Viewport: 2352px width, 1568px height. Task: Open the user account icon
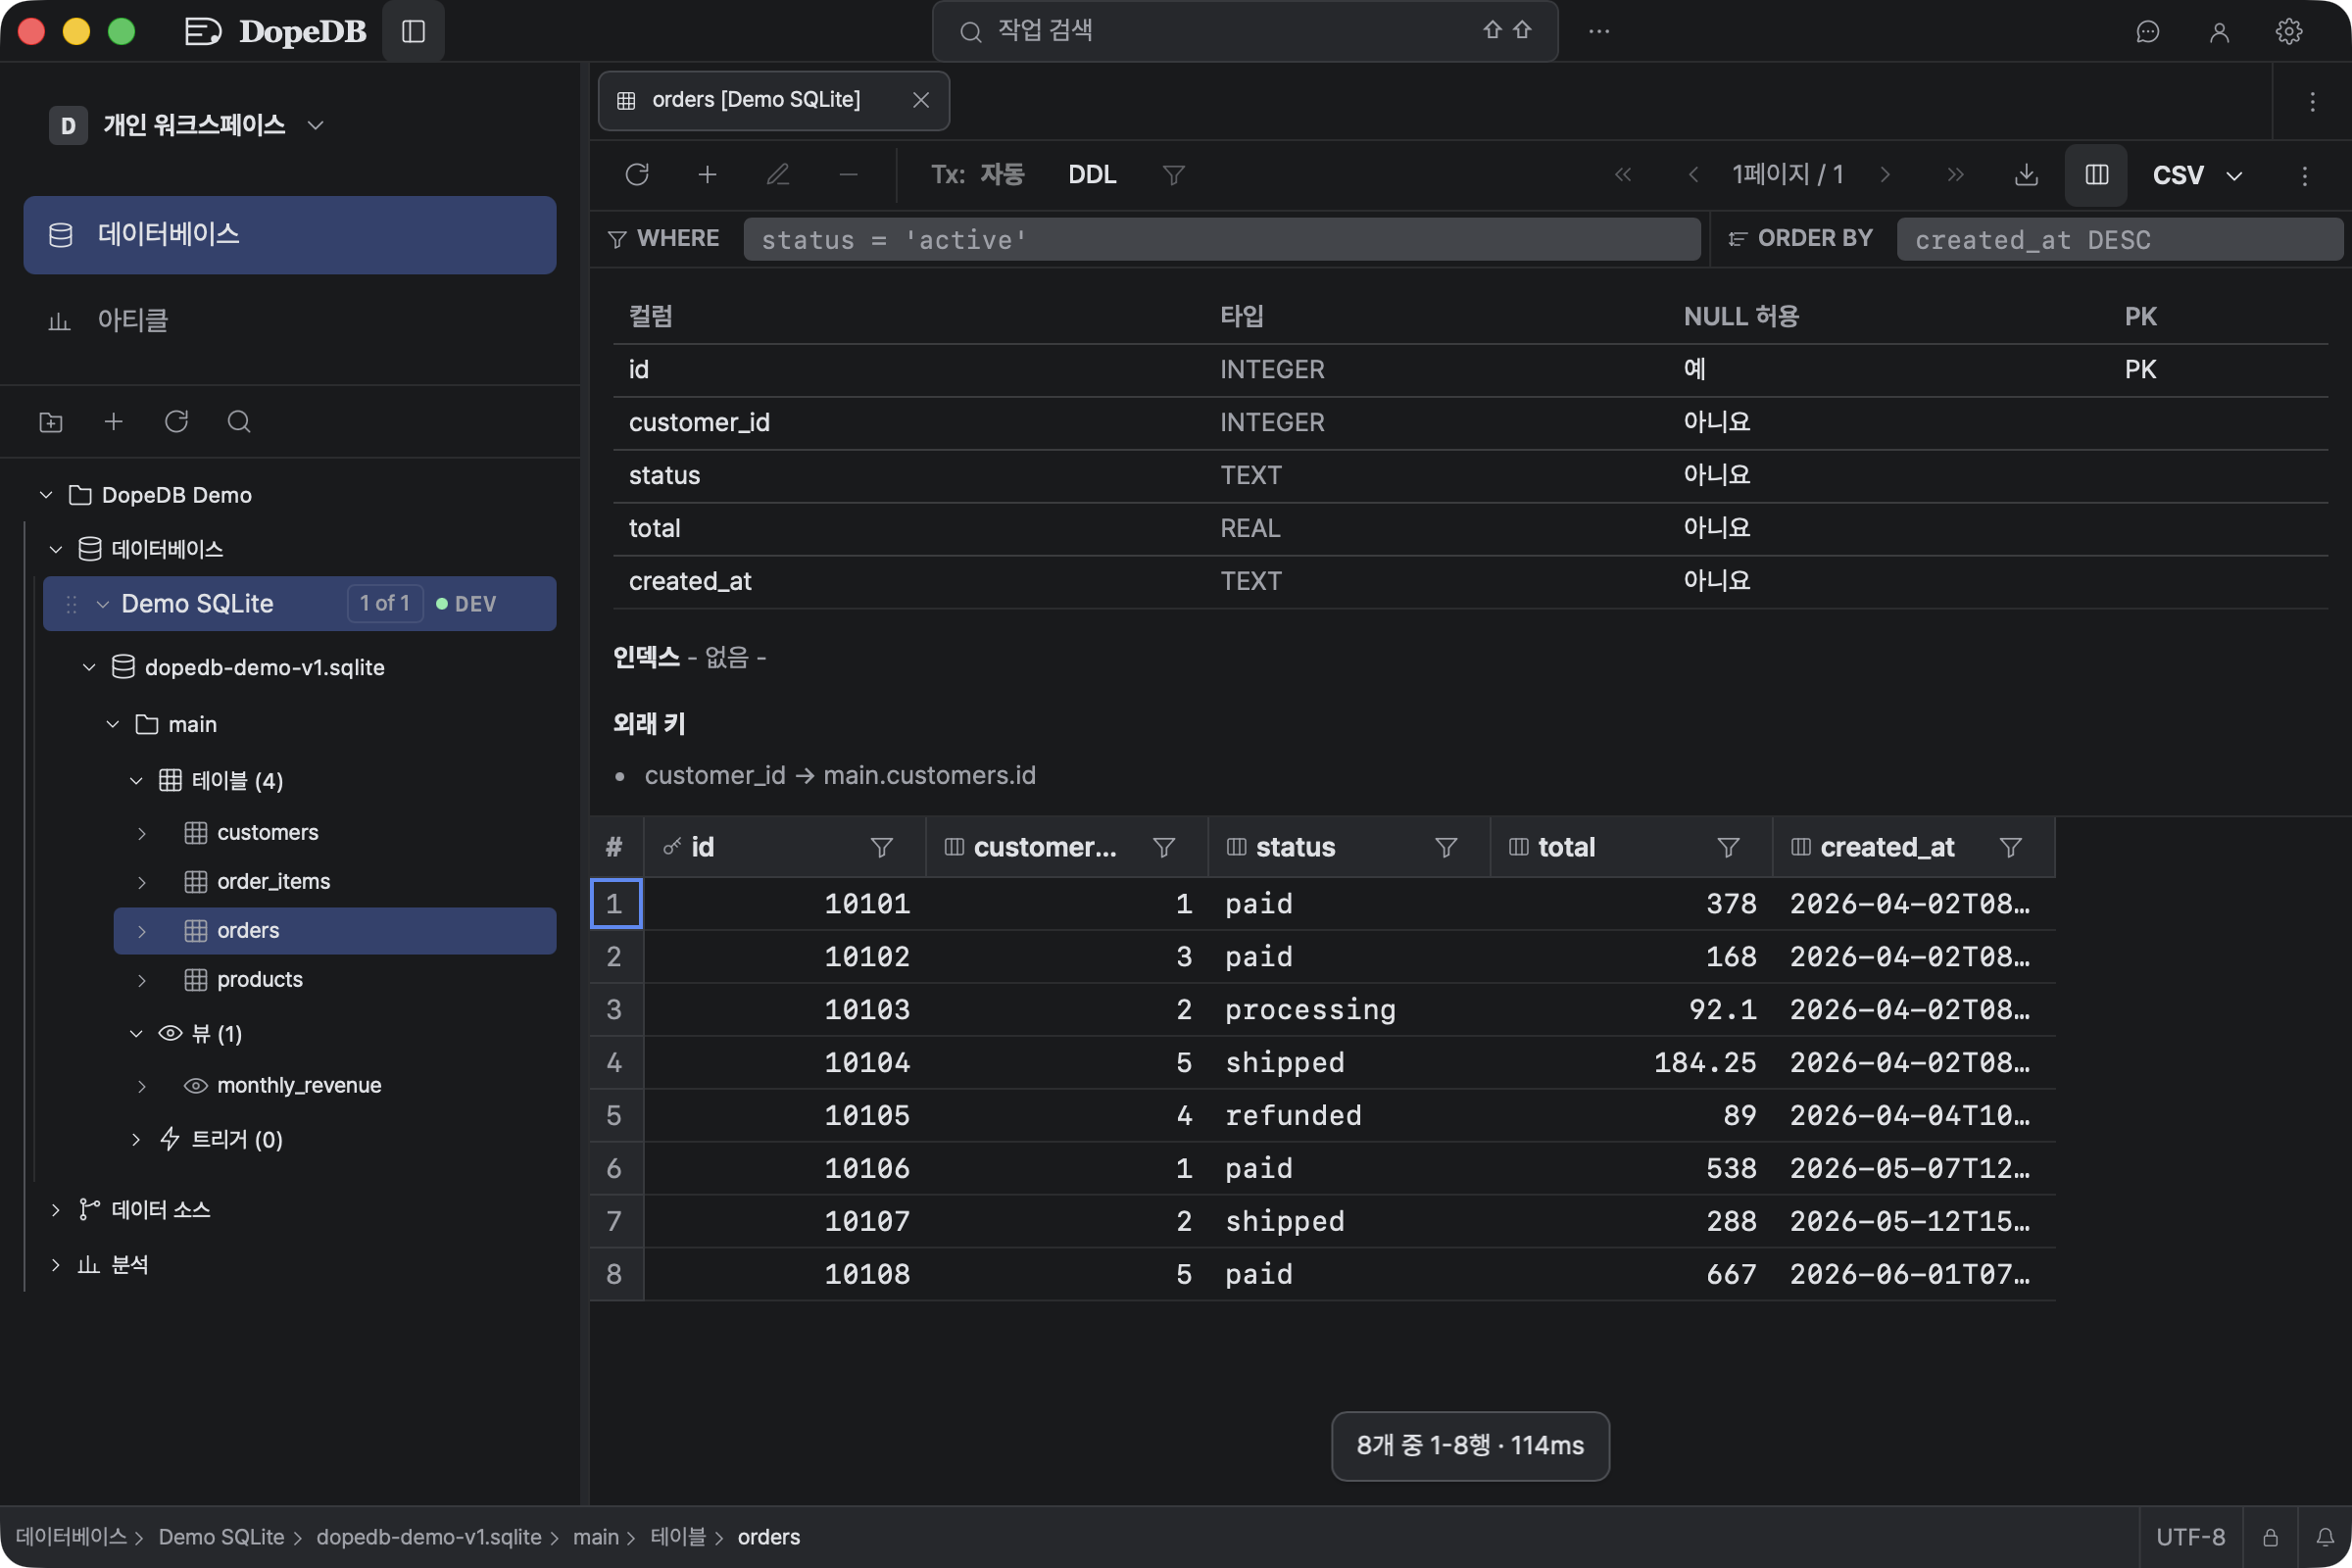click(2219, 32)
